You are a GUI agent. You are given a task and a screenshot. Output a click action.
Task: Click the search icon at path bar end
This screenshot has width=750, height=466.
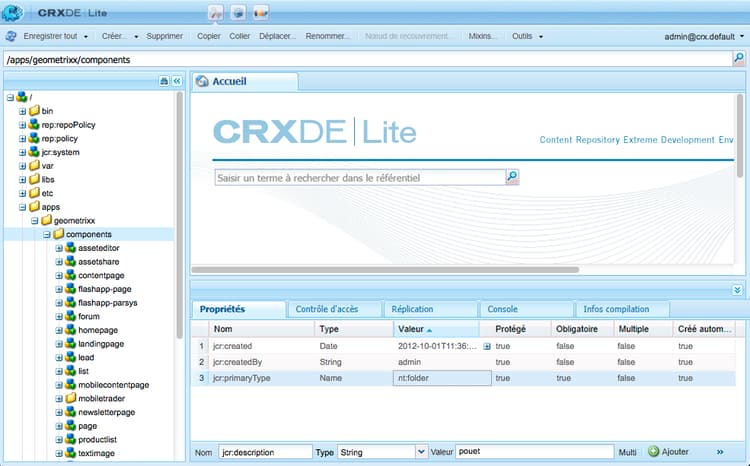(x=739, y=59)
